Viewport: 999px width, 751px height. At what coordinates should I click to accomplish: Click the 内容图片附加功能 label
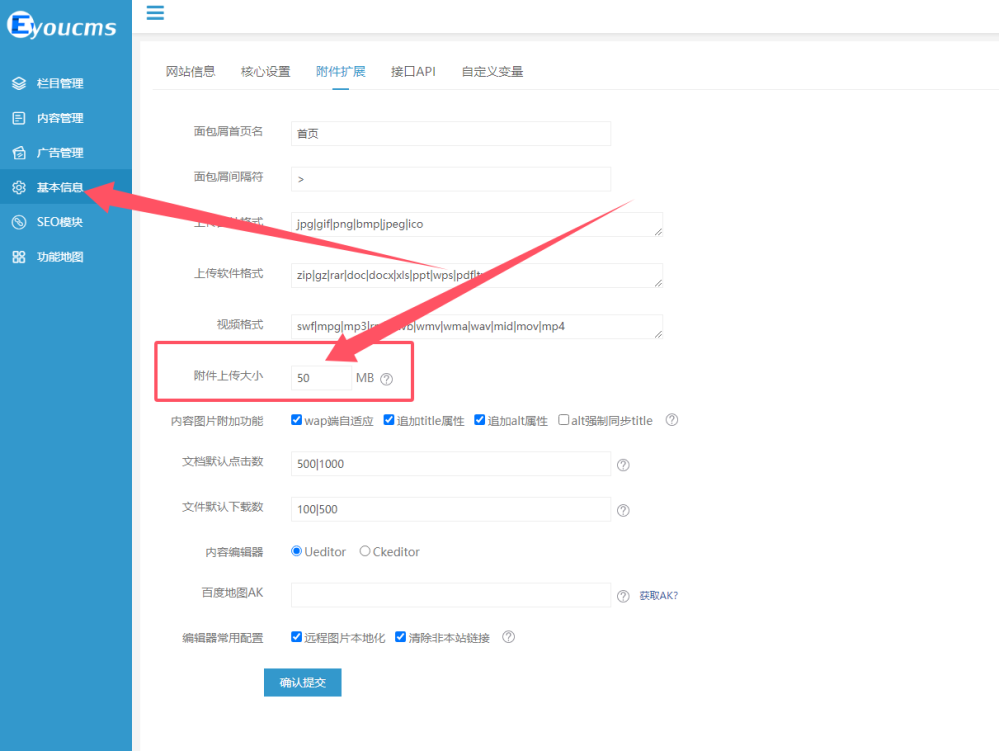point(217,421)
